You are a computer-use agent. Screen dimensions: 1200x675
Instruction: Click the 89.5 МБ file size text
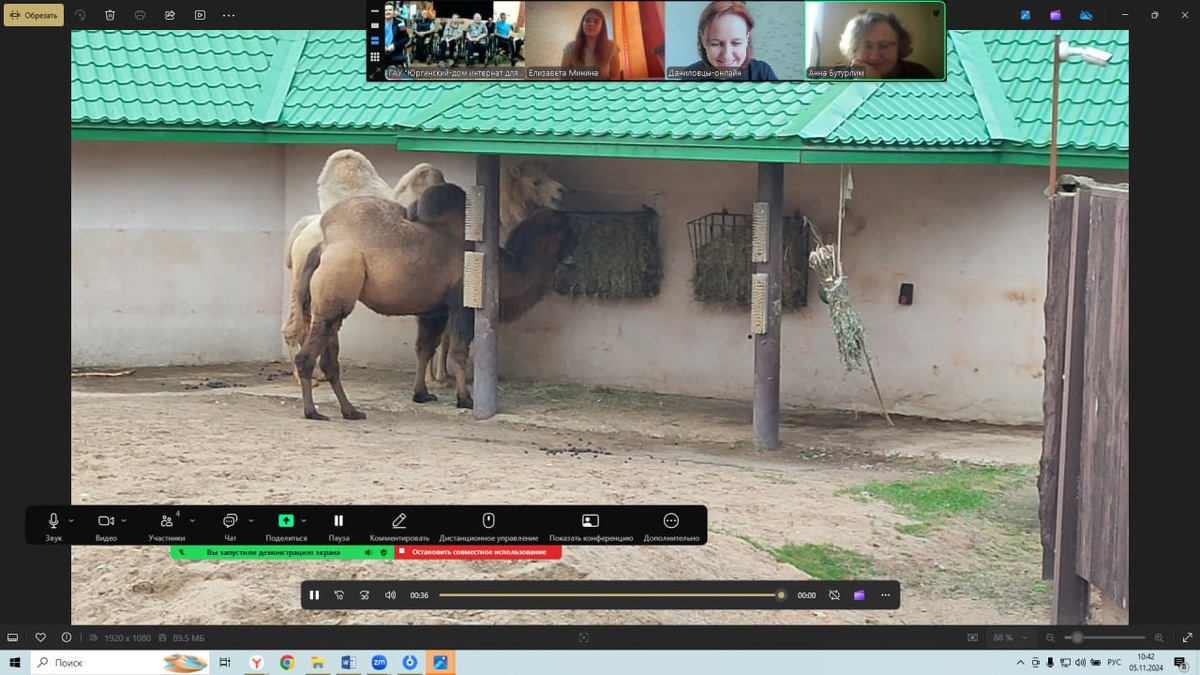pos(188,637)
